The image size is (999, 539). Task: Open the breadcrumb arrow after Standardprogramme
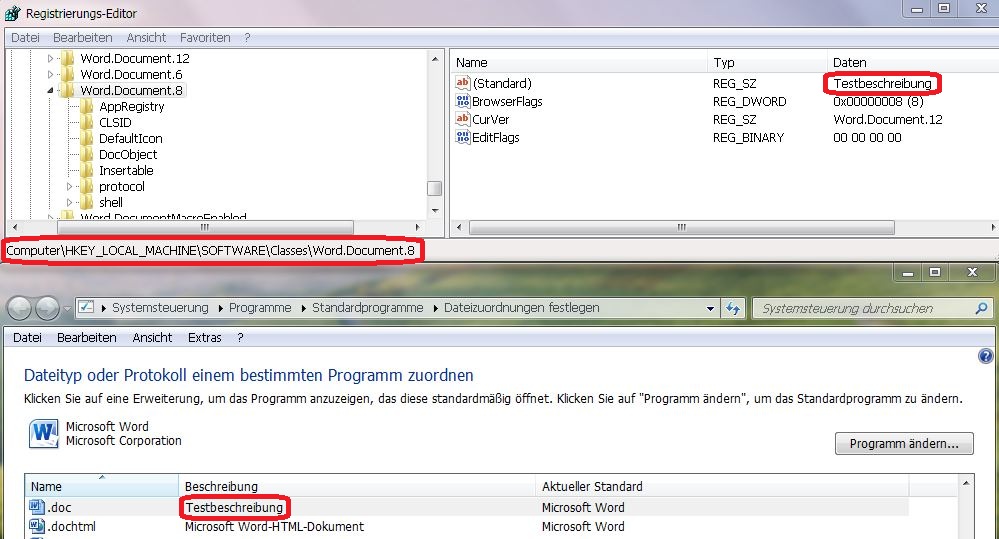point(436,308)
